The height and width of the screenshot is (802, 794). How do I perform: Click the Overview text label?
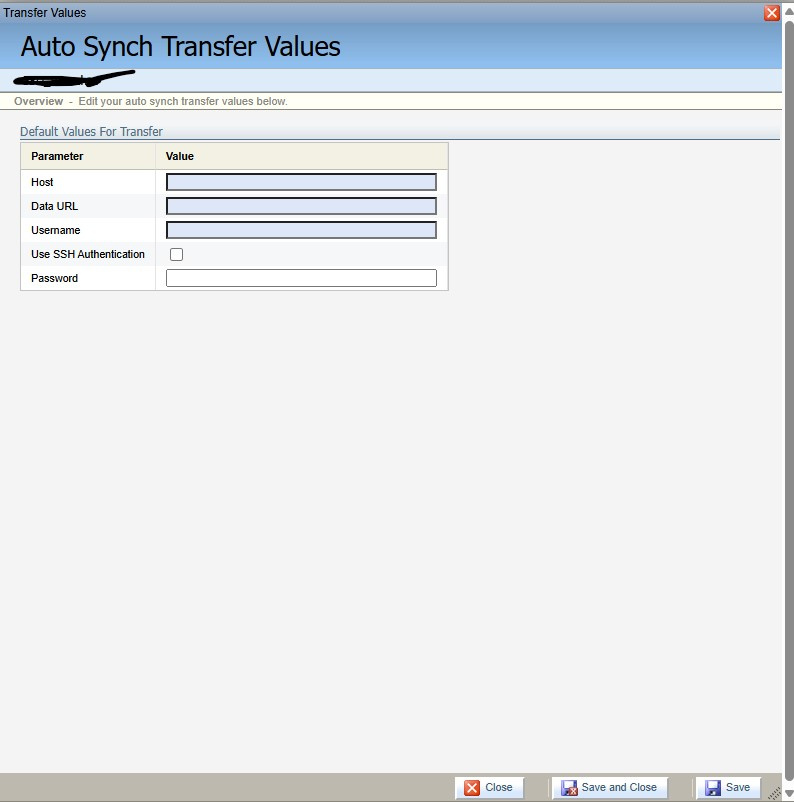point(38,101)
